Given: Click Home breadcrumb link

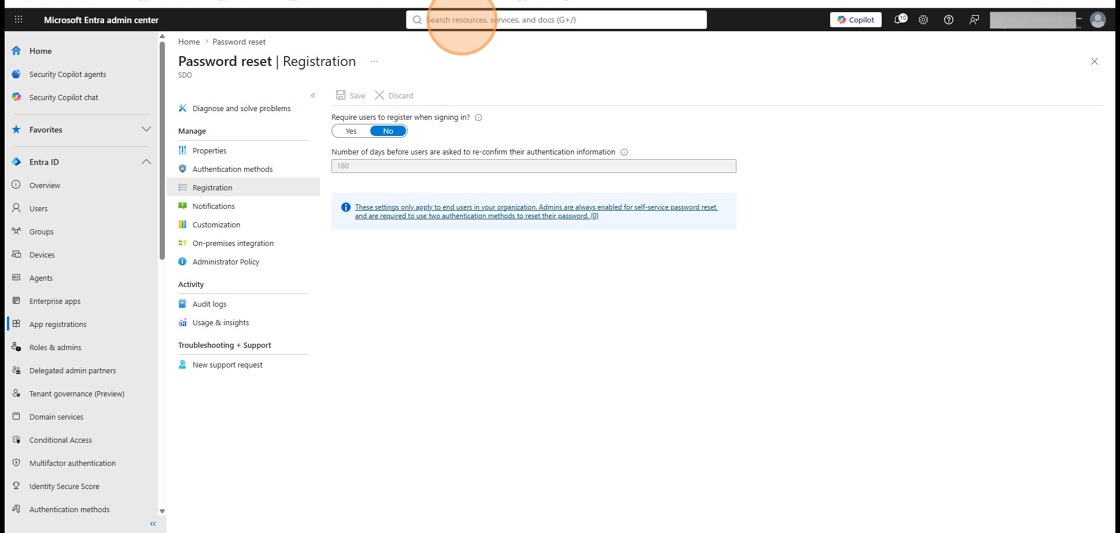Looking at the screenshot, I should 189,42.
